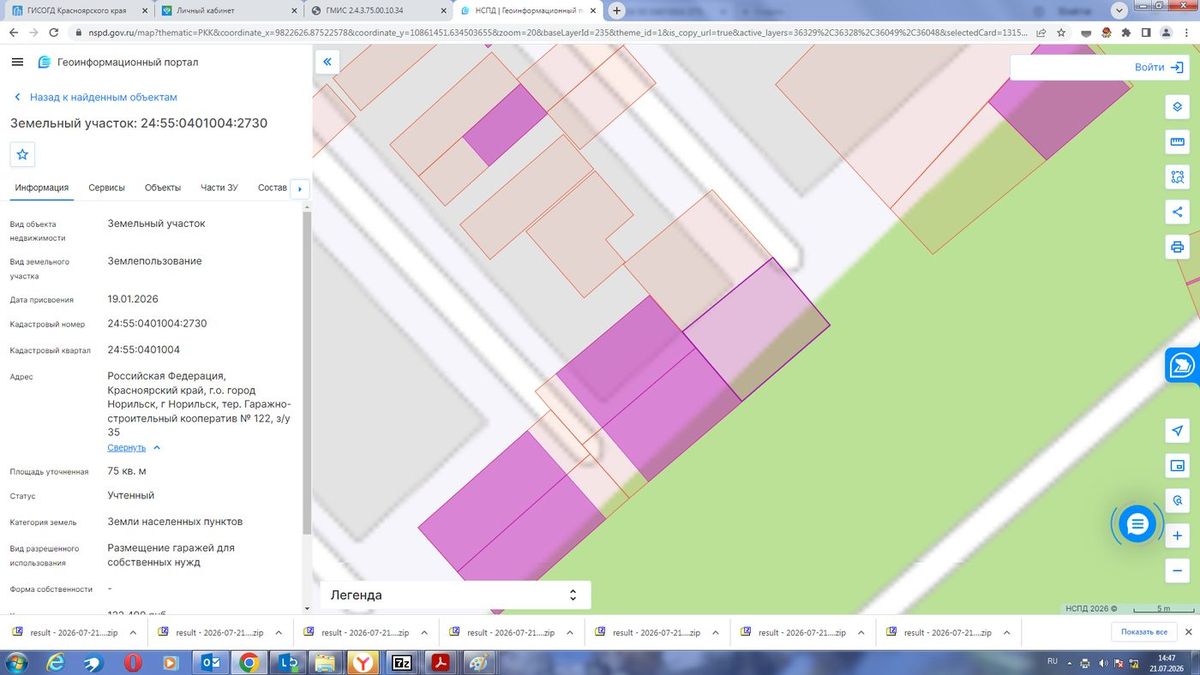The image size is (1200, 675).
Task: Switch to the Объекты tab
Action: tap(162, 188)
